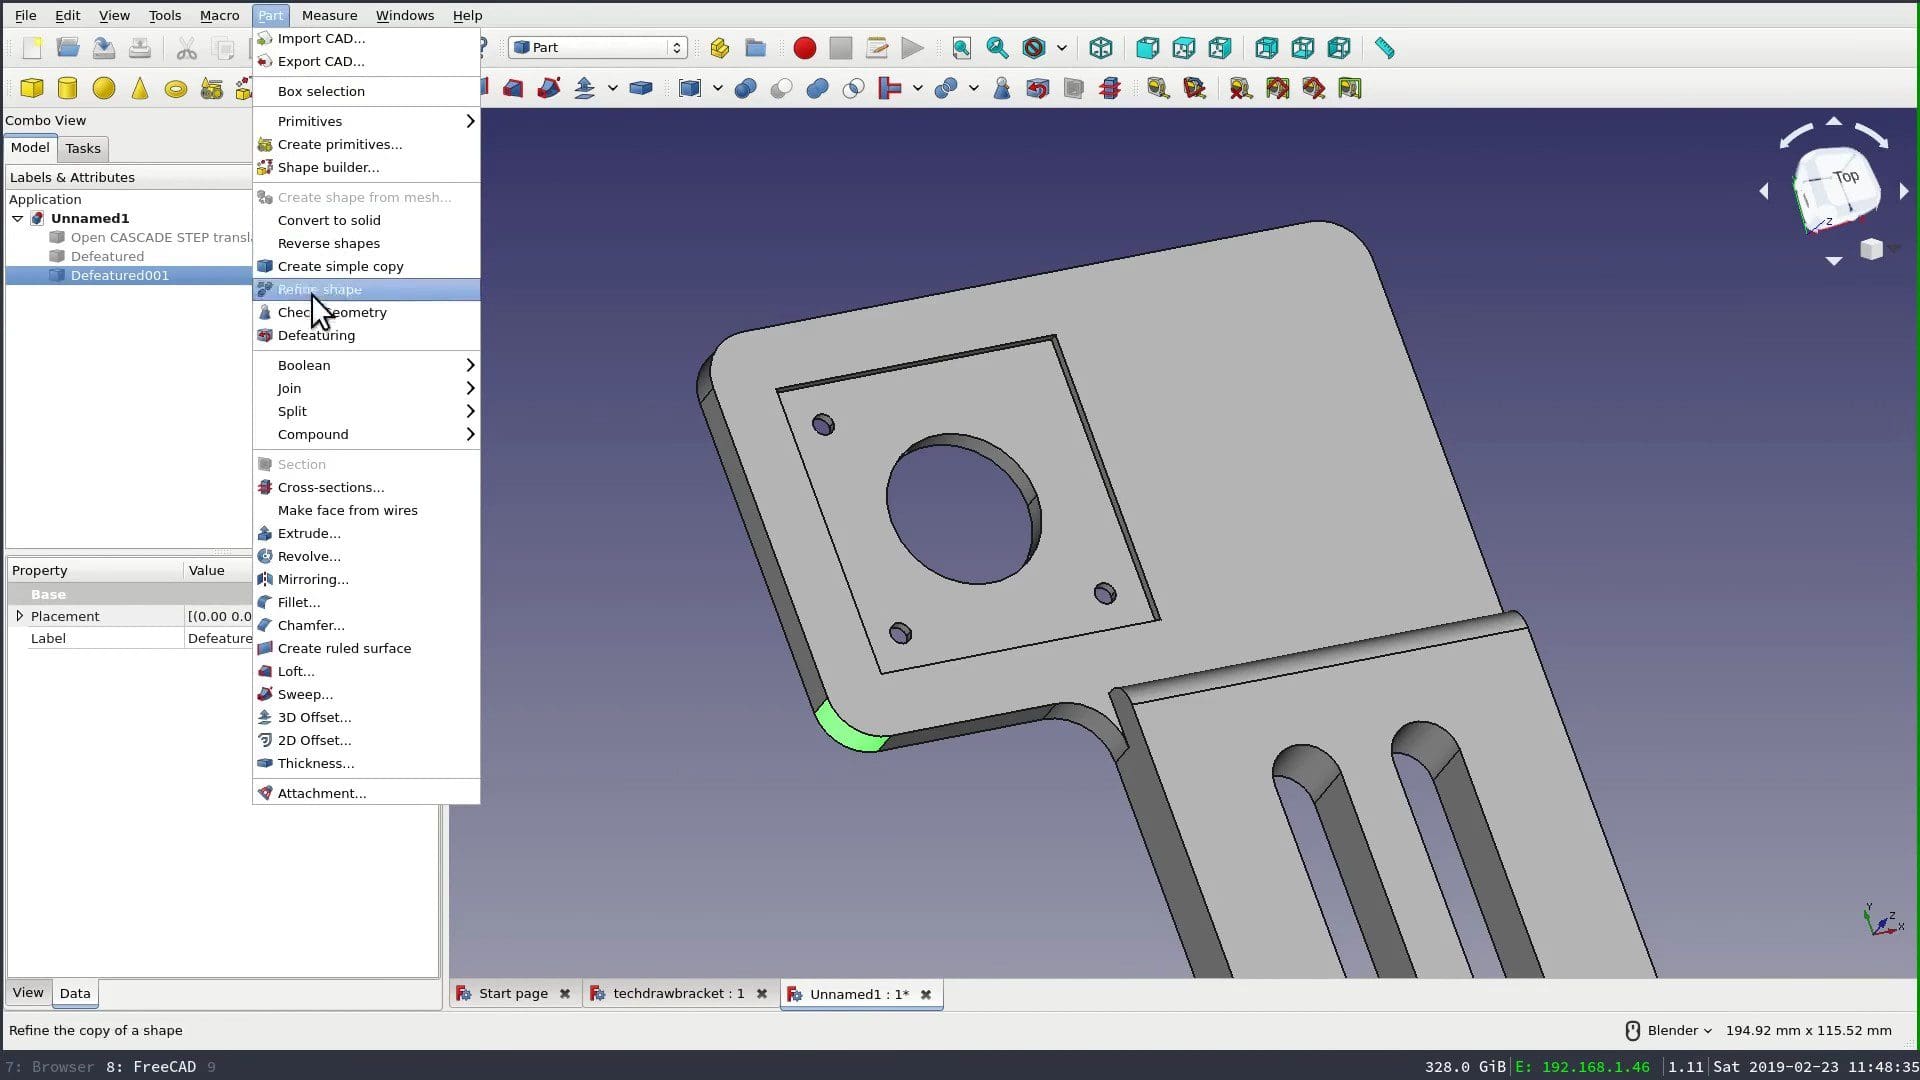Click Fit selection zoom icon
The height and width of the screenshot is (1080, 1920).
point(997,48)
